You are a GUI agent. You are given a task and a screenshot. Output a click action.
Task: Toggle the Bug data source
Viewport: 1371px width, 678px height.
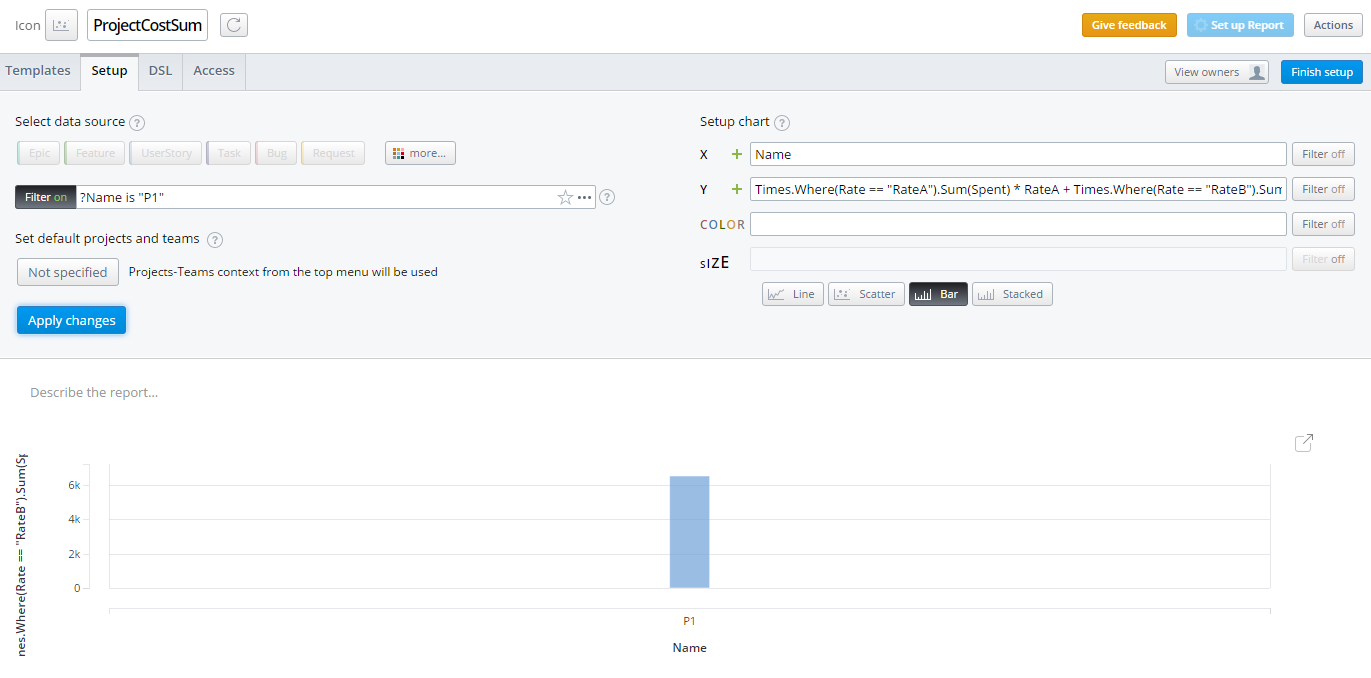pos(276,153)
